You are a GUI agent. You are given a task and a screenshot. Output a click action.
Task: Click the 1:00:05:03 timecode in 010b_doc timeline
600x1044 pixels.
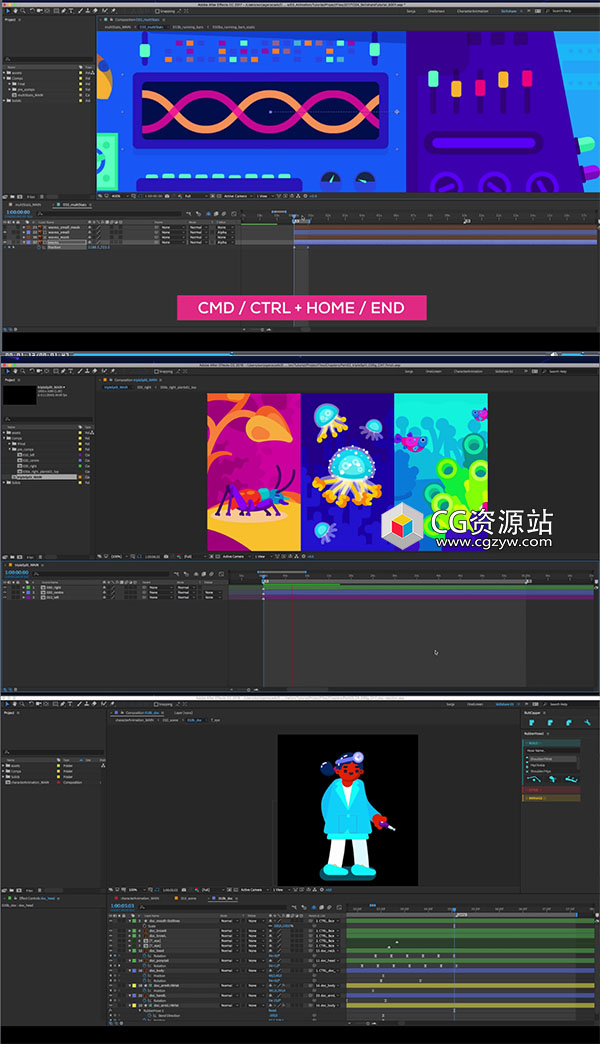pos(122,906)
